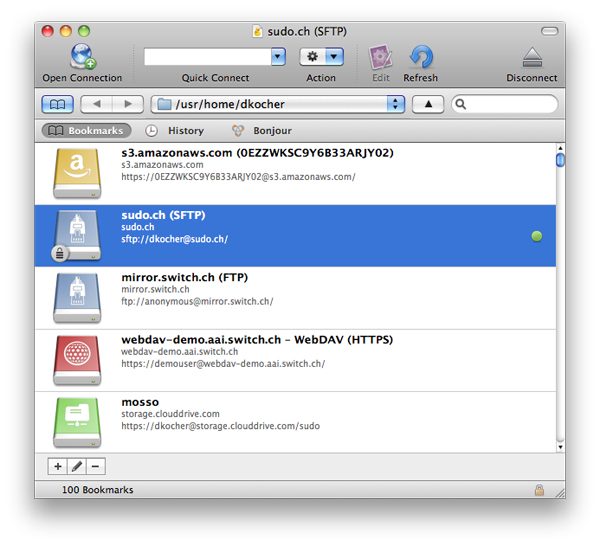Image resolution: width=600 pixels, height=546 pixels.
Task: Edit bookmark with the pencil button
Action: [77, 466]
